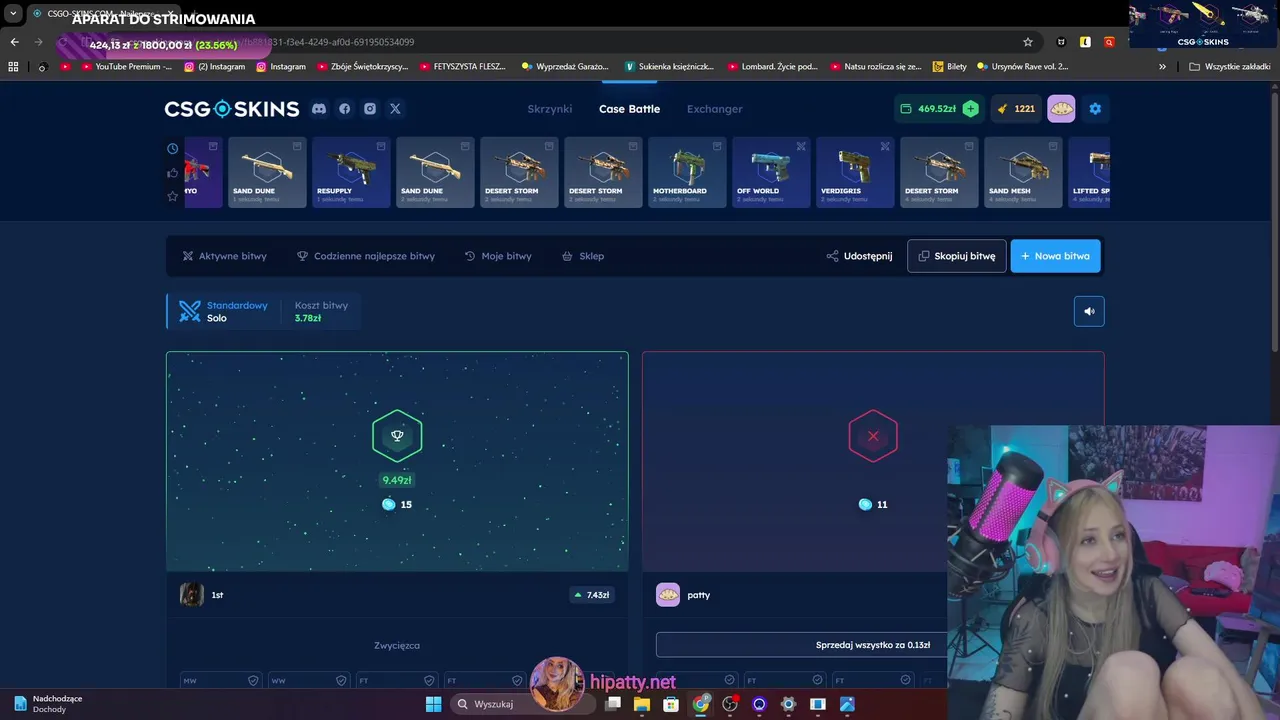Screen dimensions: 1280x720
Task: Open the Ursynów Rave vol. 2 bookmark
Action: (1023, 67)
